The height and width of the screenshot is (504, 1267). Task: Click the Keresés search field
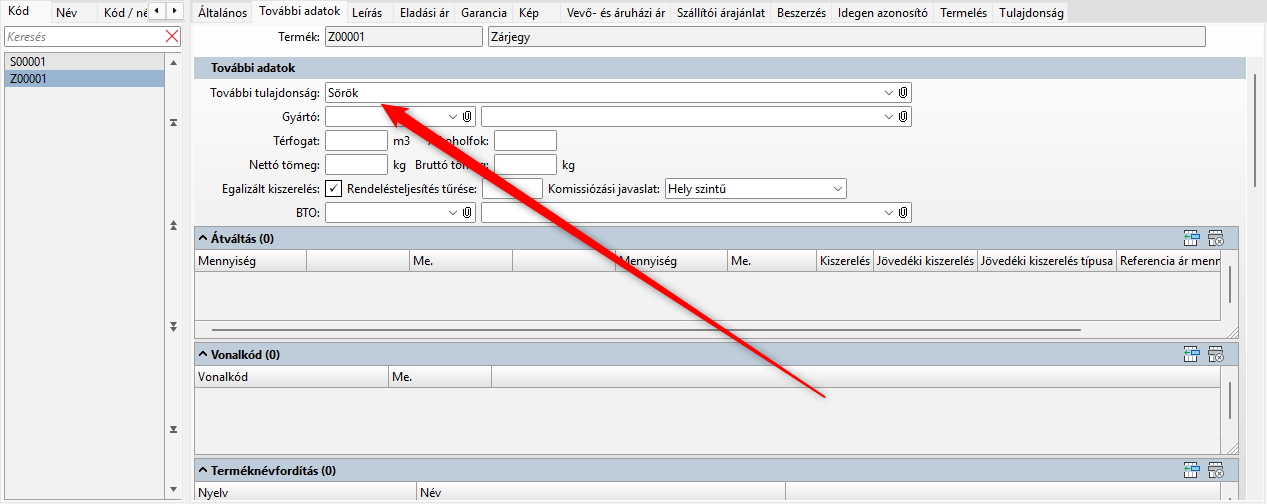84,36
